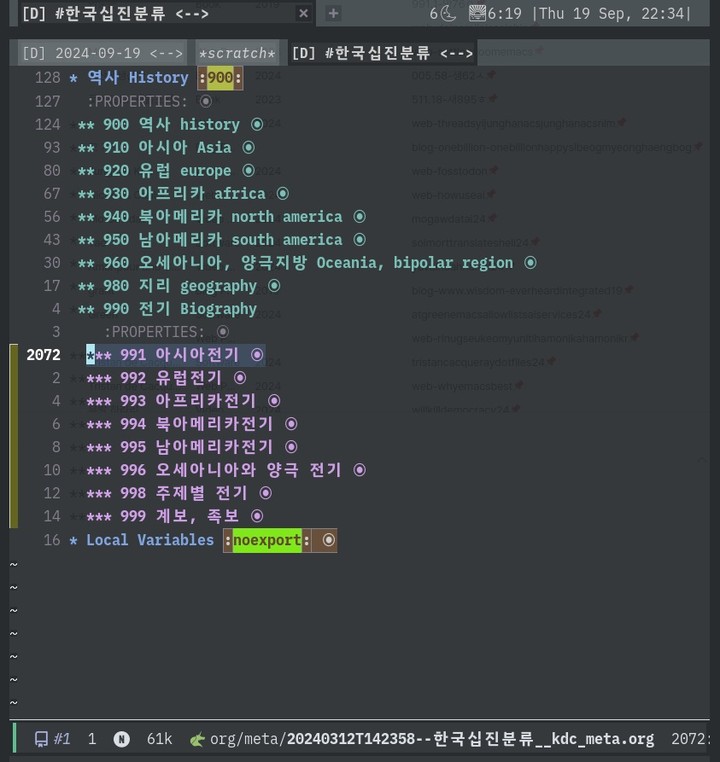Close the #한국십진분류 top tab
The width and height of the screenshot is (720, 762).
pyautogui.click(x=303, y=13)
